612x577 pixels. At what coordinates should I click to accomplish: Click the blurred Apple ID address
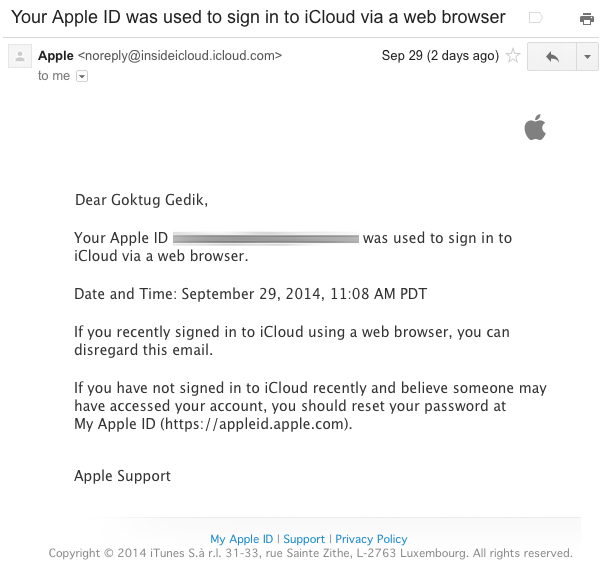click(266, 239)
